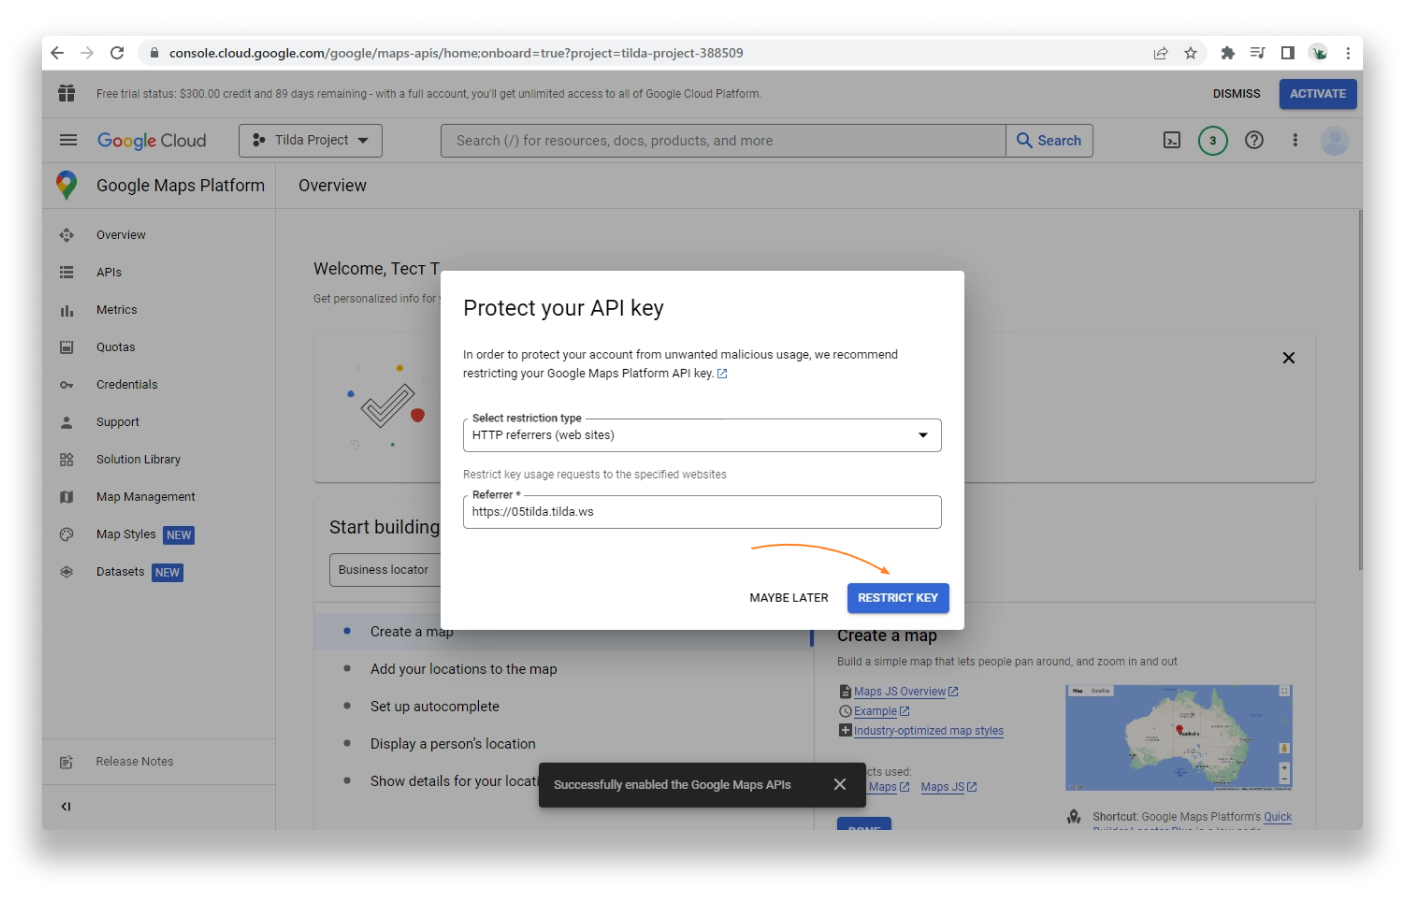The image size is (1406, 907).
Task: Select Create a map step
Action: coord(411,632)
